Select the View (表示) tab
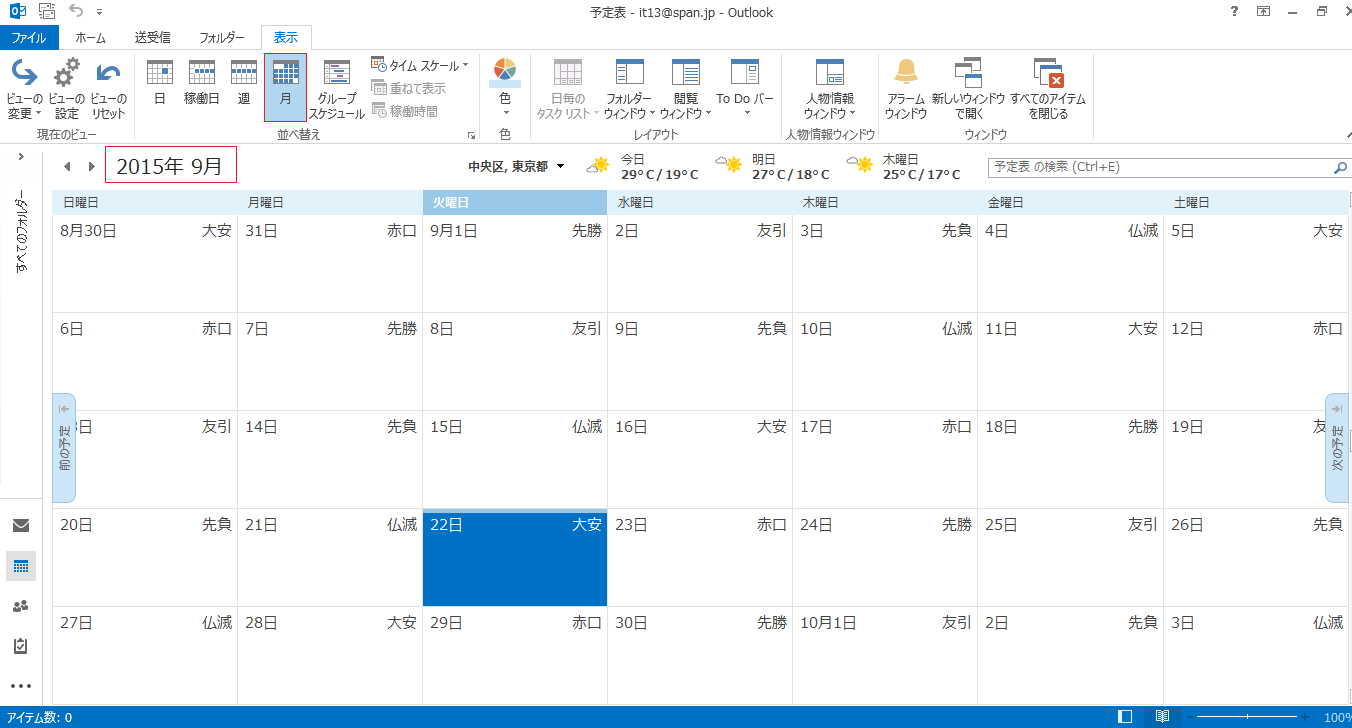Viewport: 1352px width, 728px height. (x=286, y=37)
